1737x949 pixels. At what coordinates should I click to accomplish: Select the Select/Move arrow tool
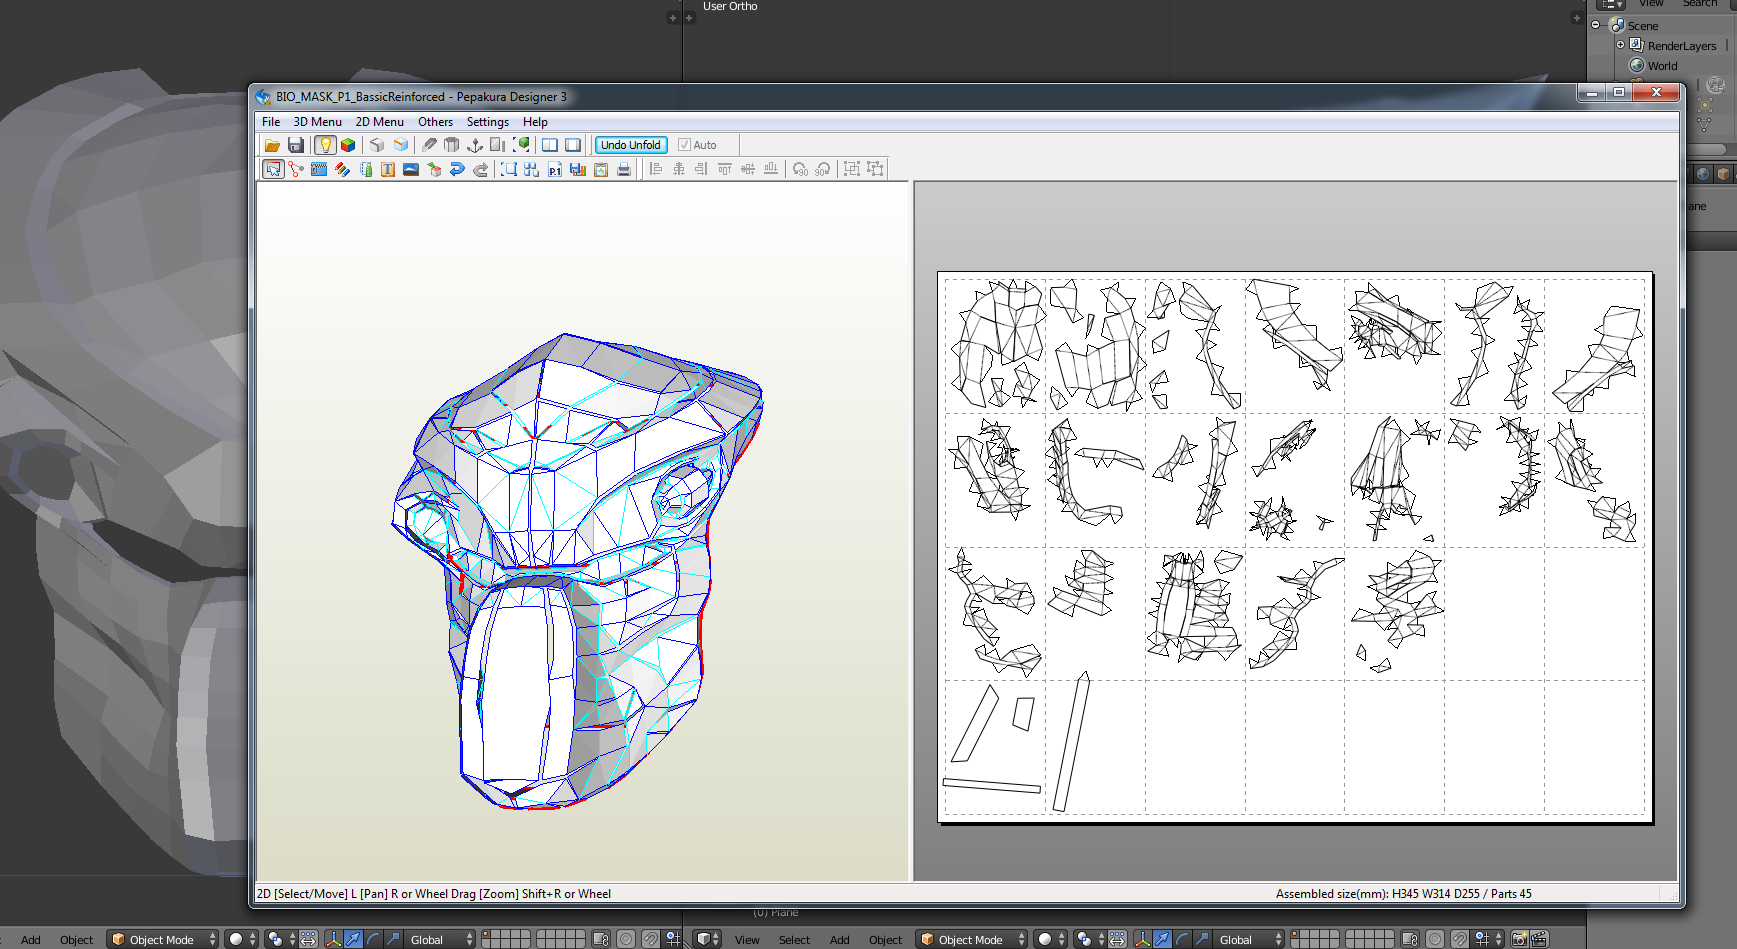click(273, 169)
